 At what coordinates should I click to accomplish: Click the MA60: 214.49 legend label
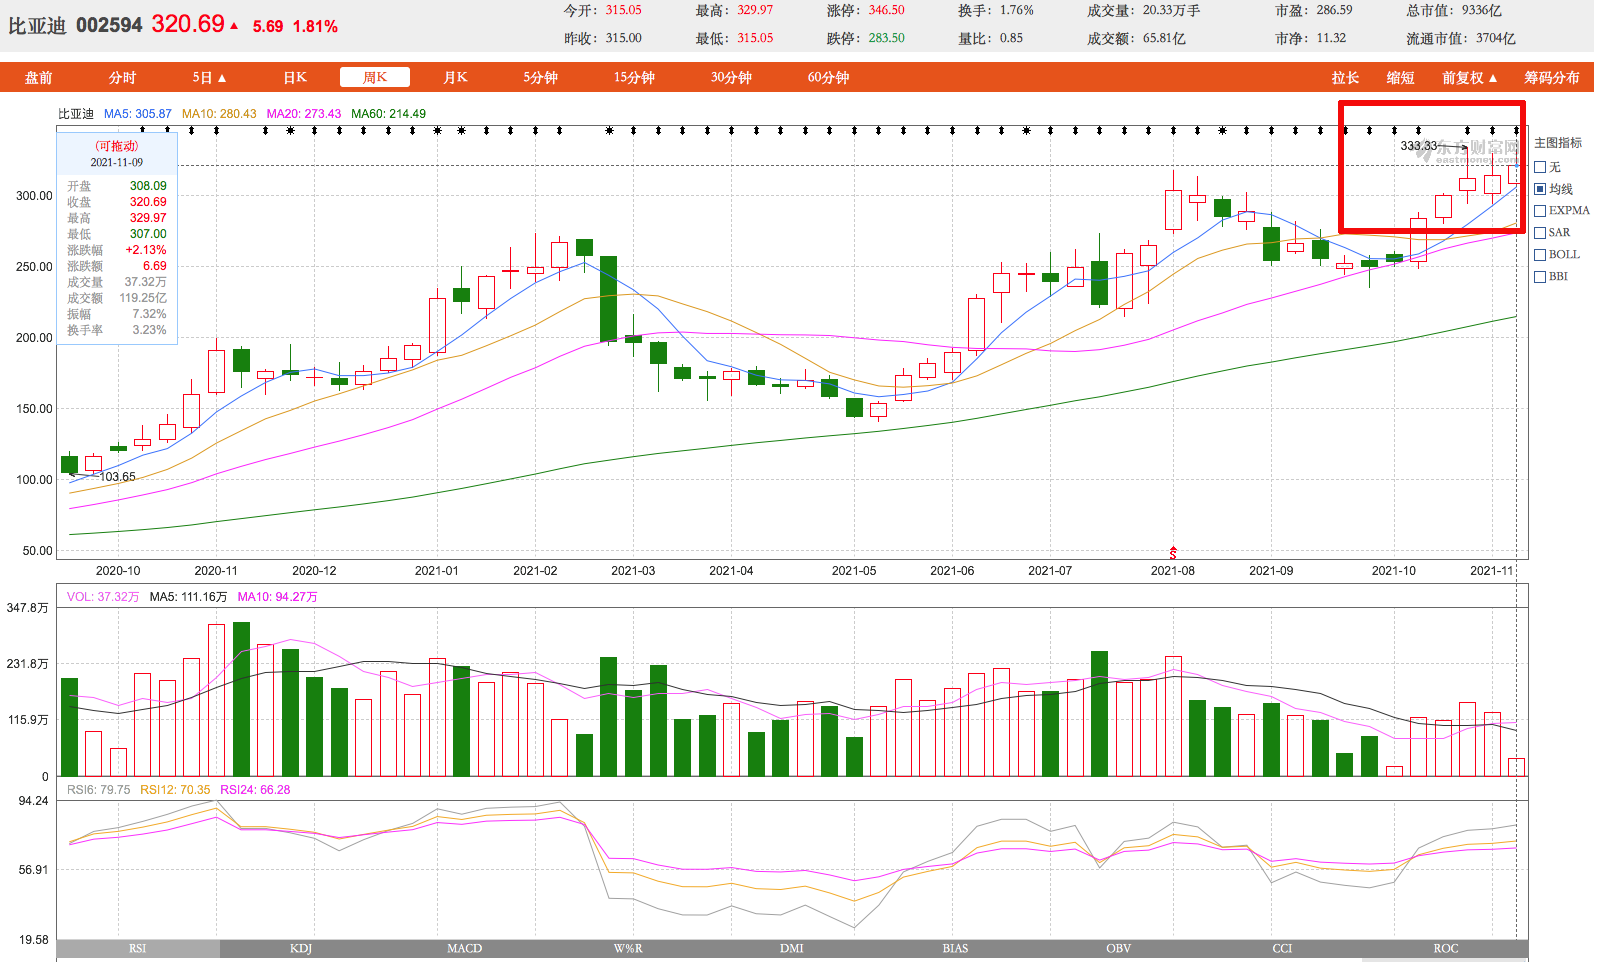[389, 114]
